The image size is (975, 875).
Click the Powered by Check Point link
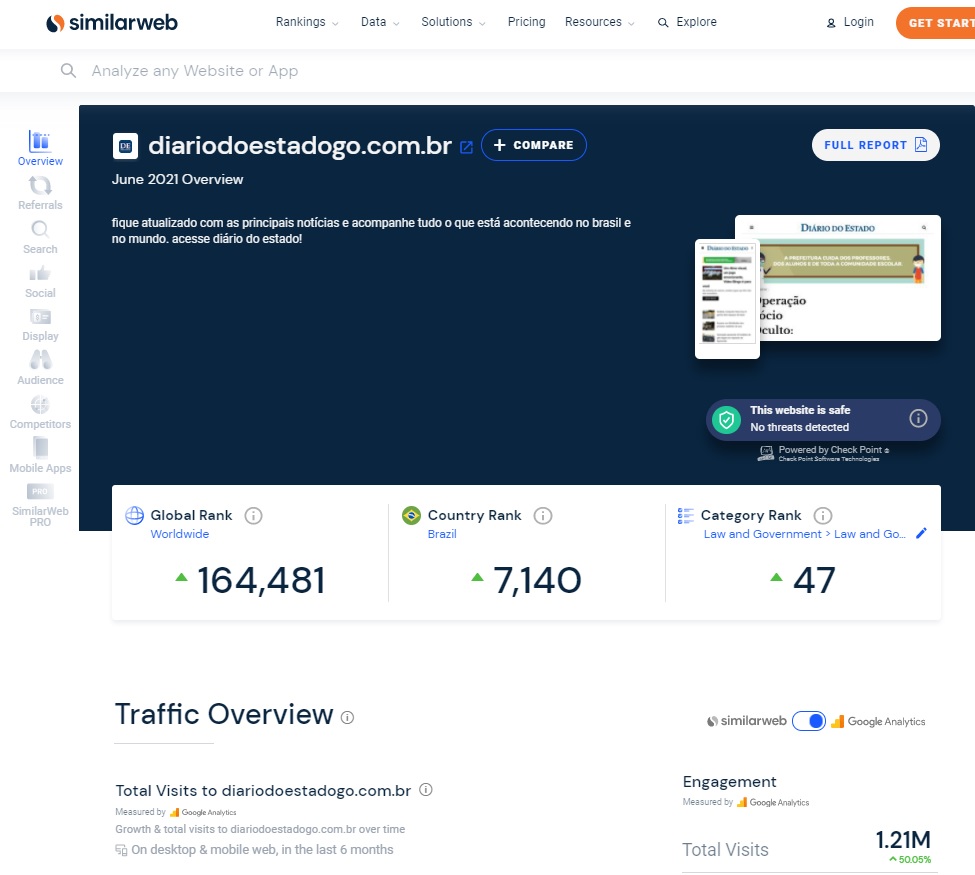click(x=823, y=453)
